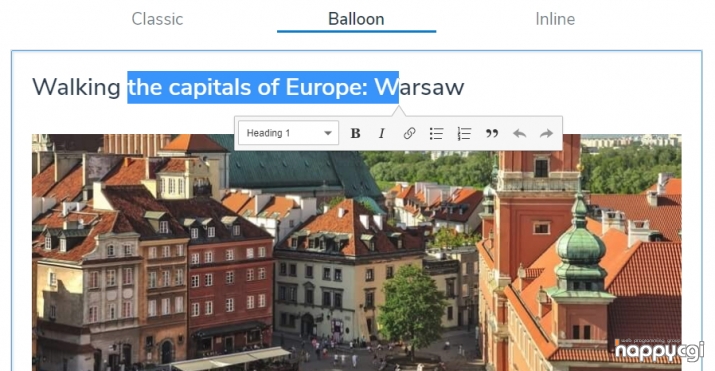Toggle bold formatting in balloon toolbar
This screenshot has height=371, width=715.
pos(355,133)
